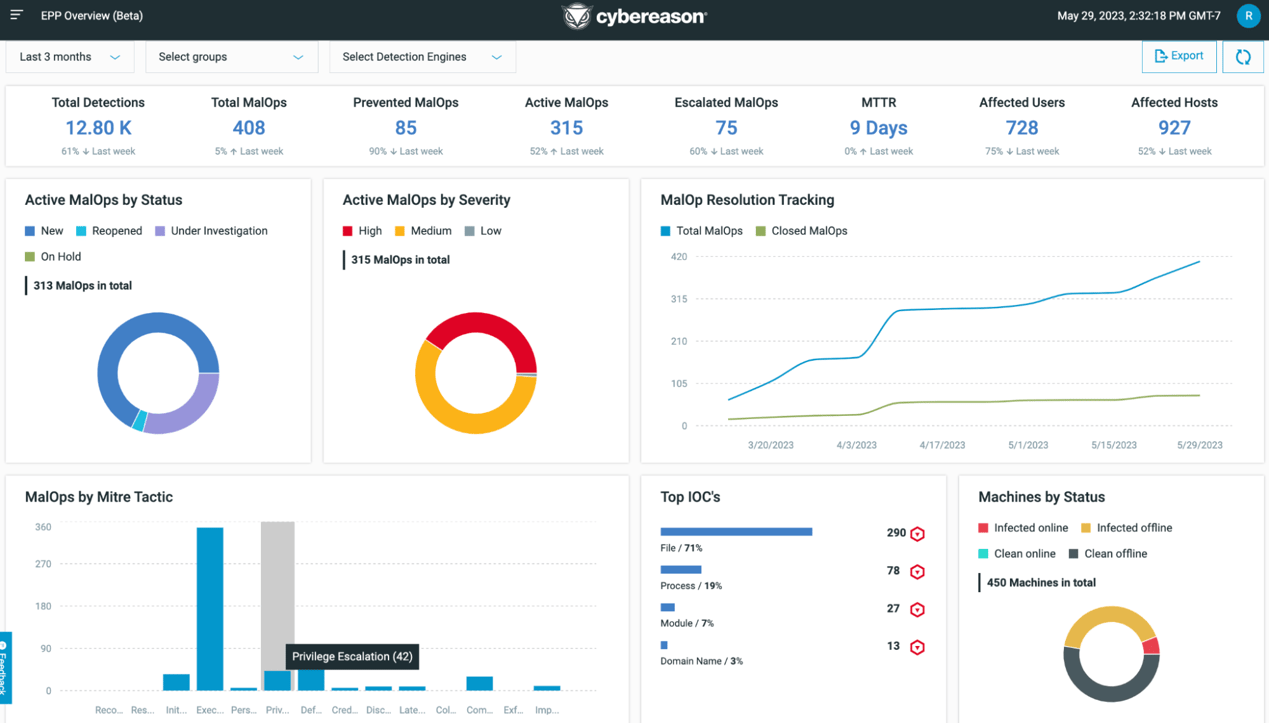Click the threat hexagon icon beside File IOC

918,533
